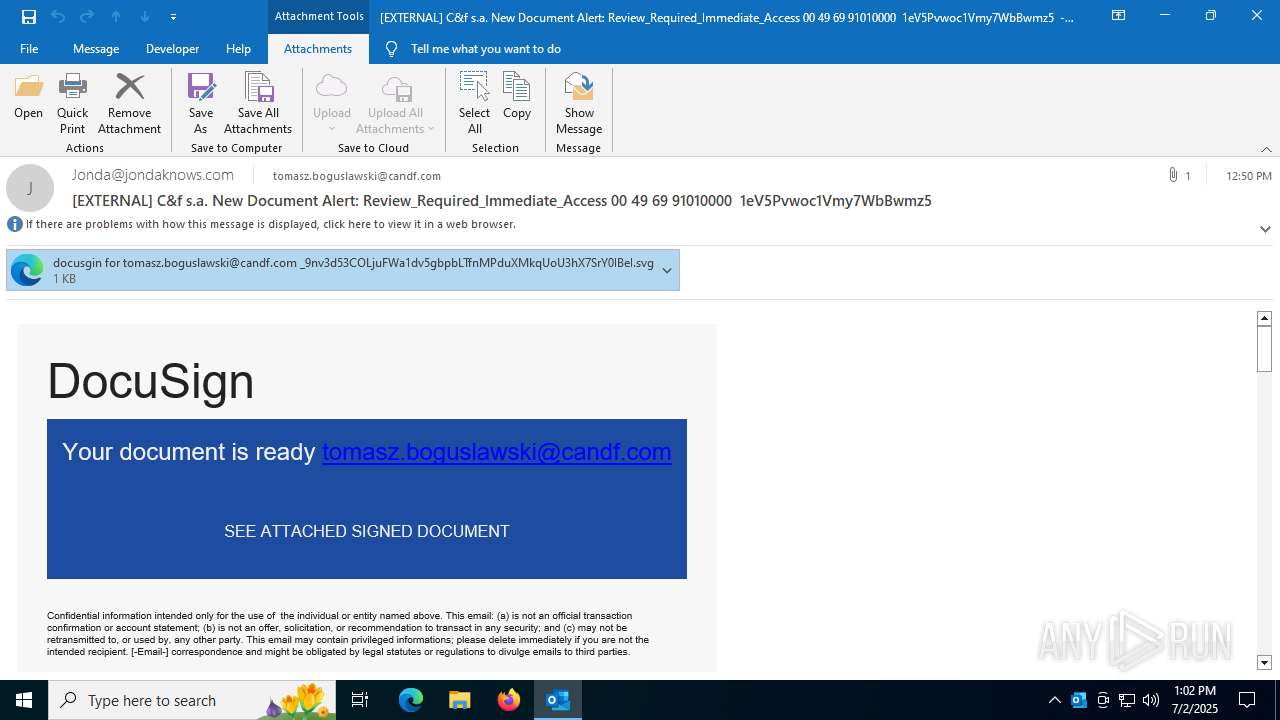Click the Ribbon Display Options icon
Screen dimensions: 1280x720
click(x=1118, y=16)
